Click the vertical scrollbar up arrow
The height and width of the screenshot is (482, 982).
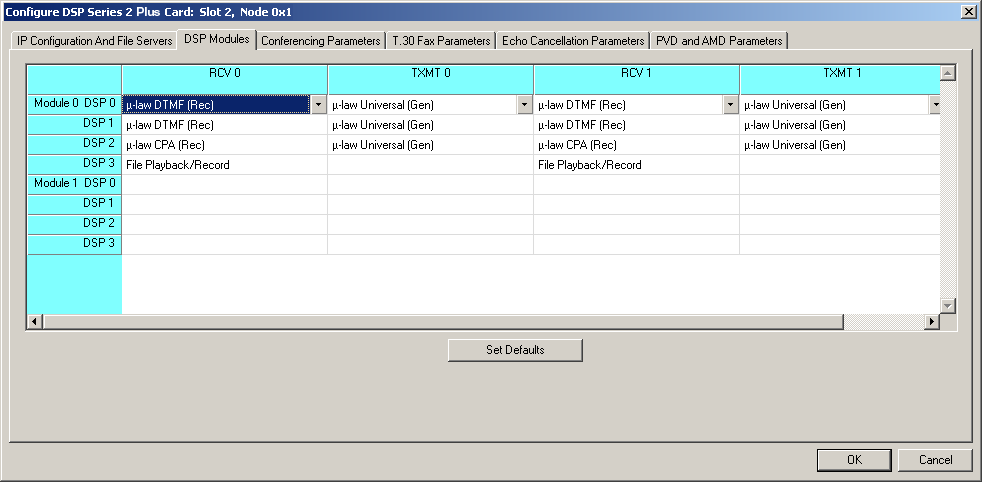tap(948, 73)
